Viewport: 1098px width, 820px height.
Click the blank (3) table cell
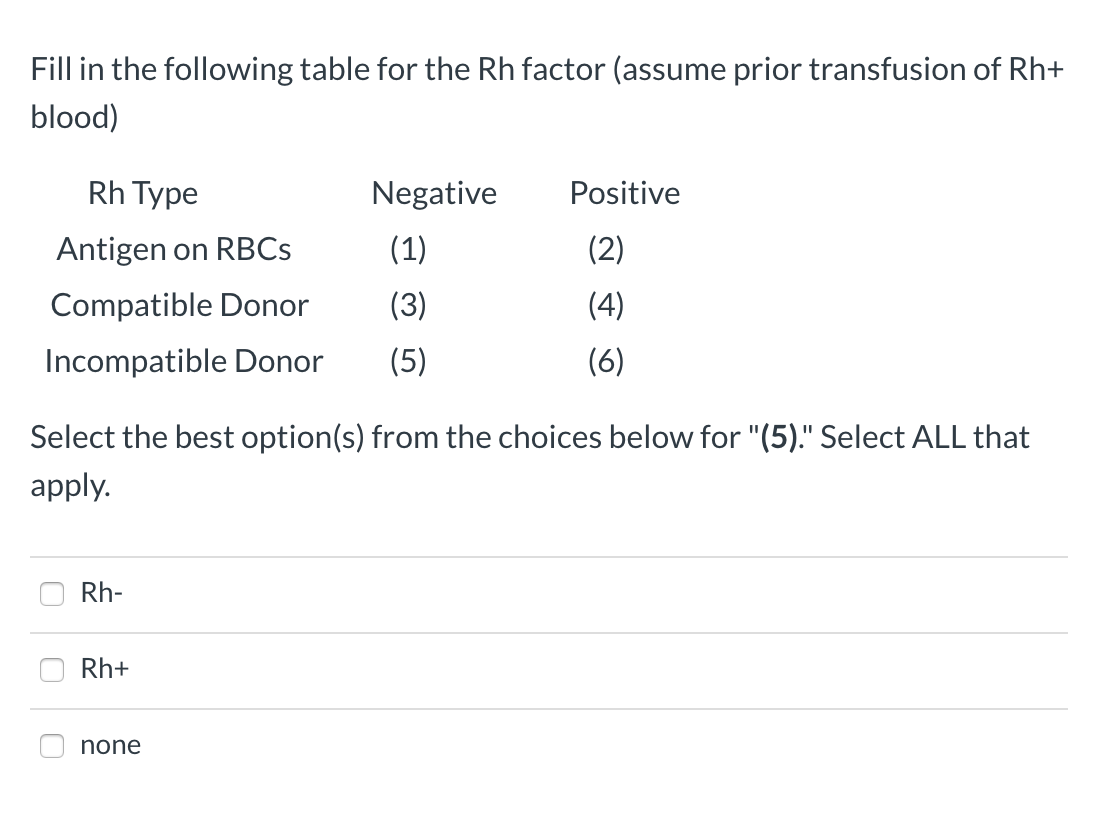point(408,306)
